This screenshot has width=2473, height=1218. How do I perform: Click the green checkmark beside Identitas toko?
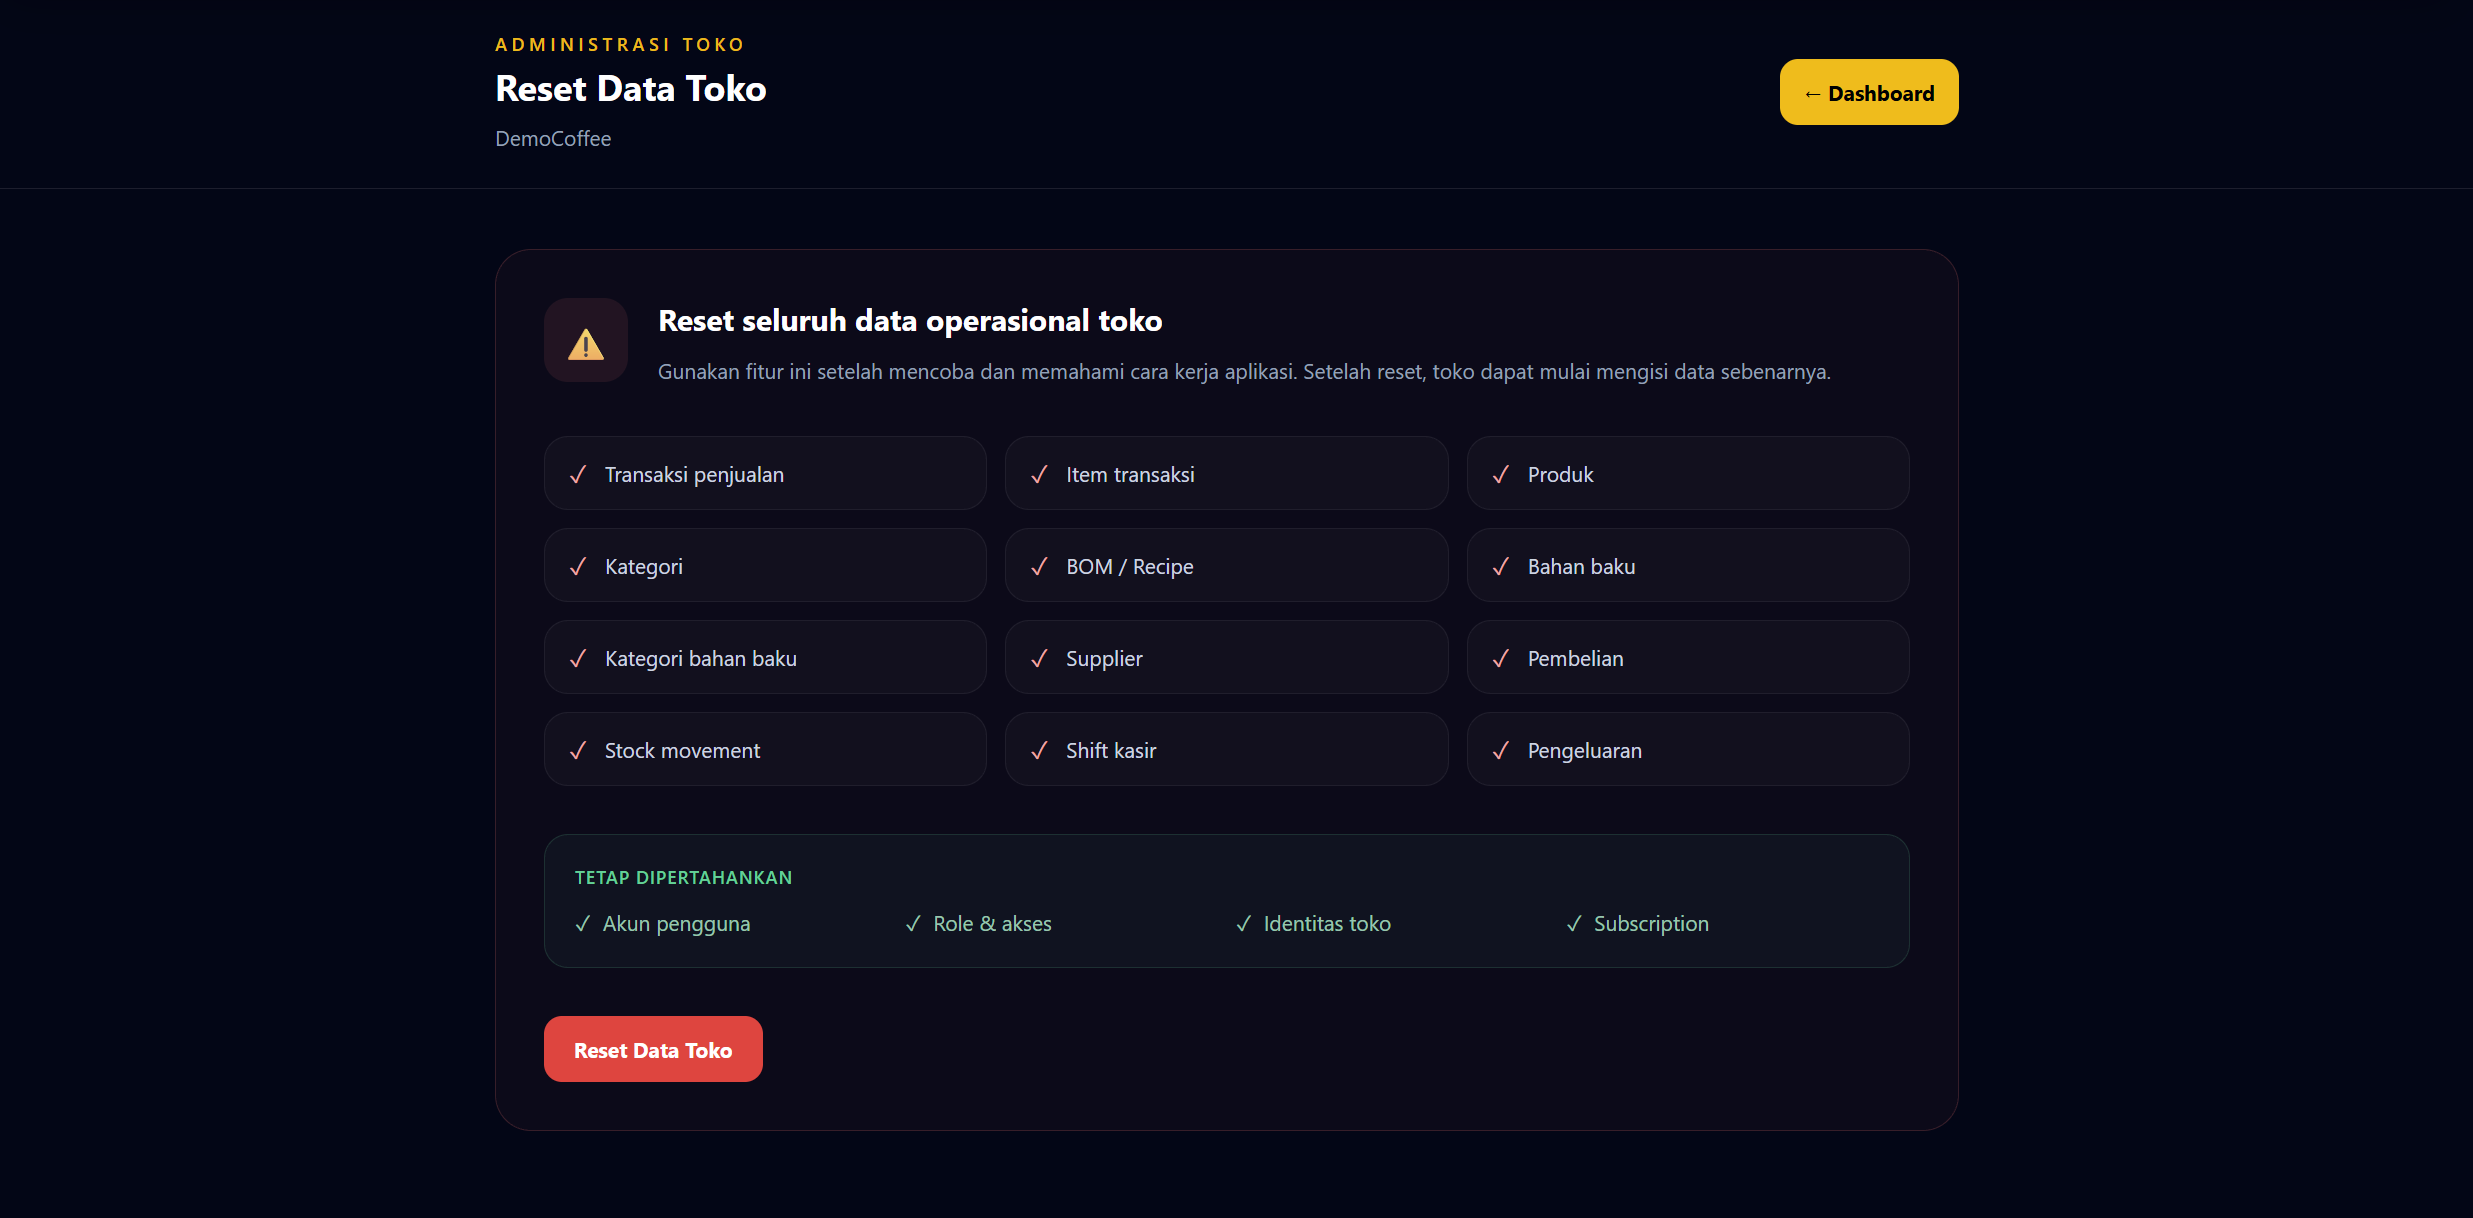tap(1244, 923)
